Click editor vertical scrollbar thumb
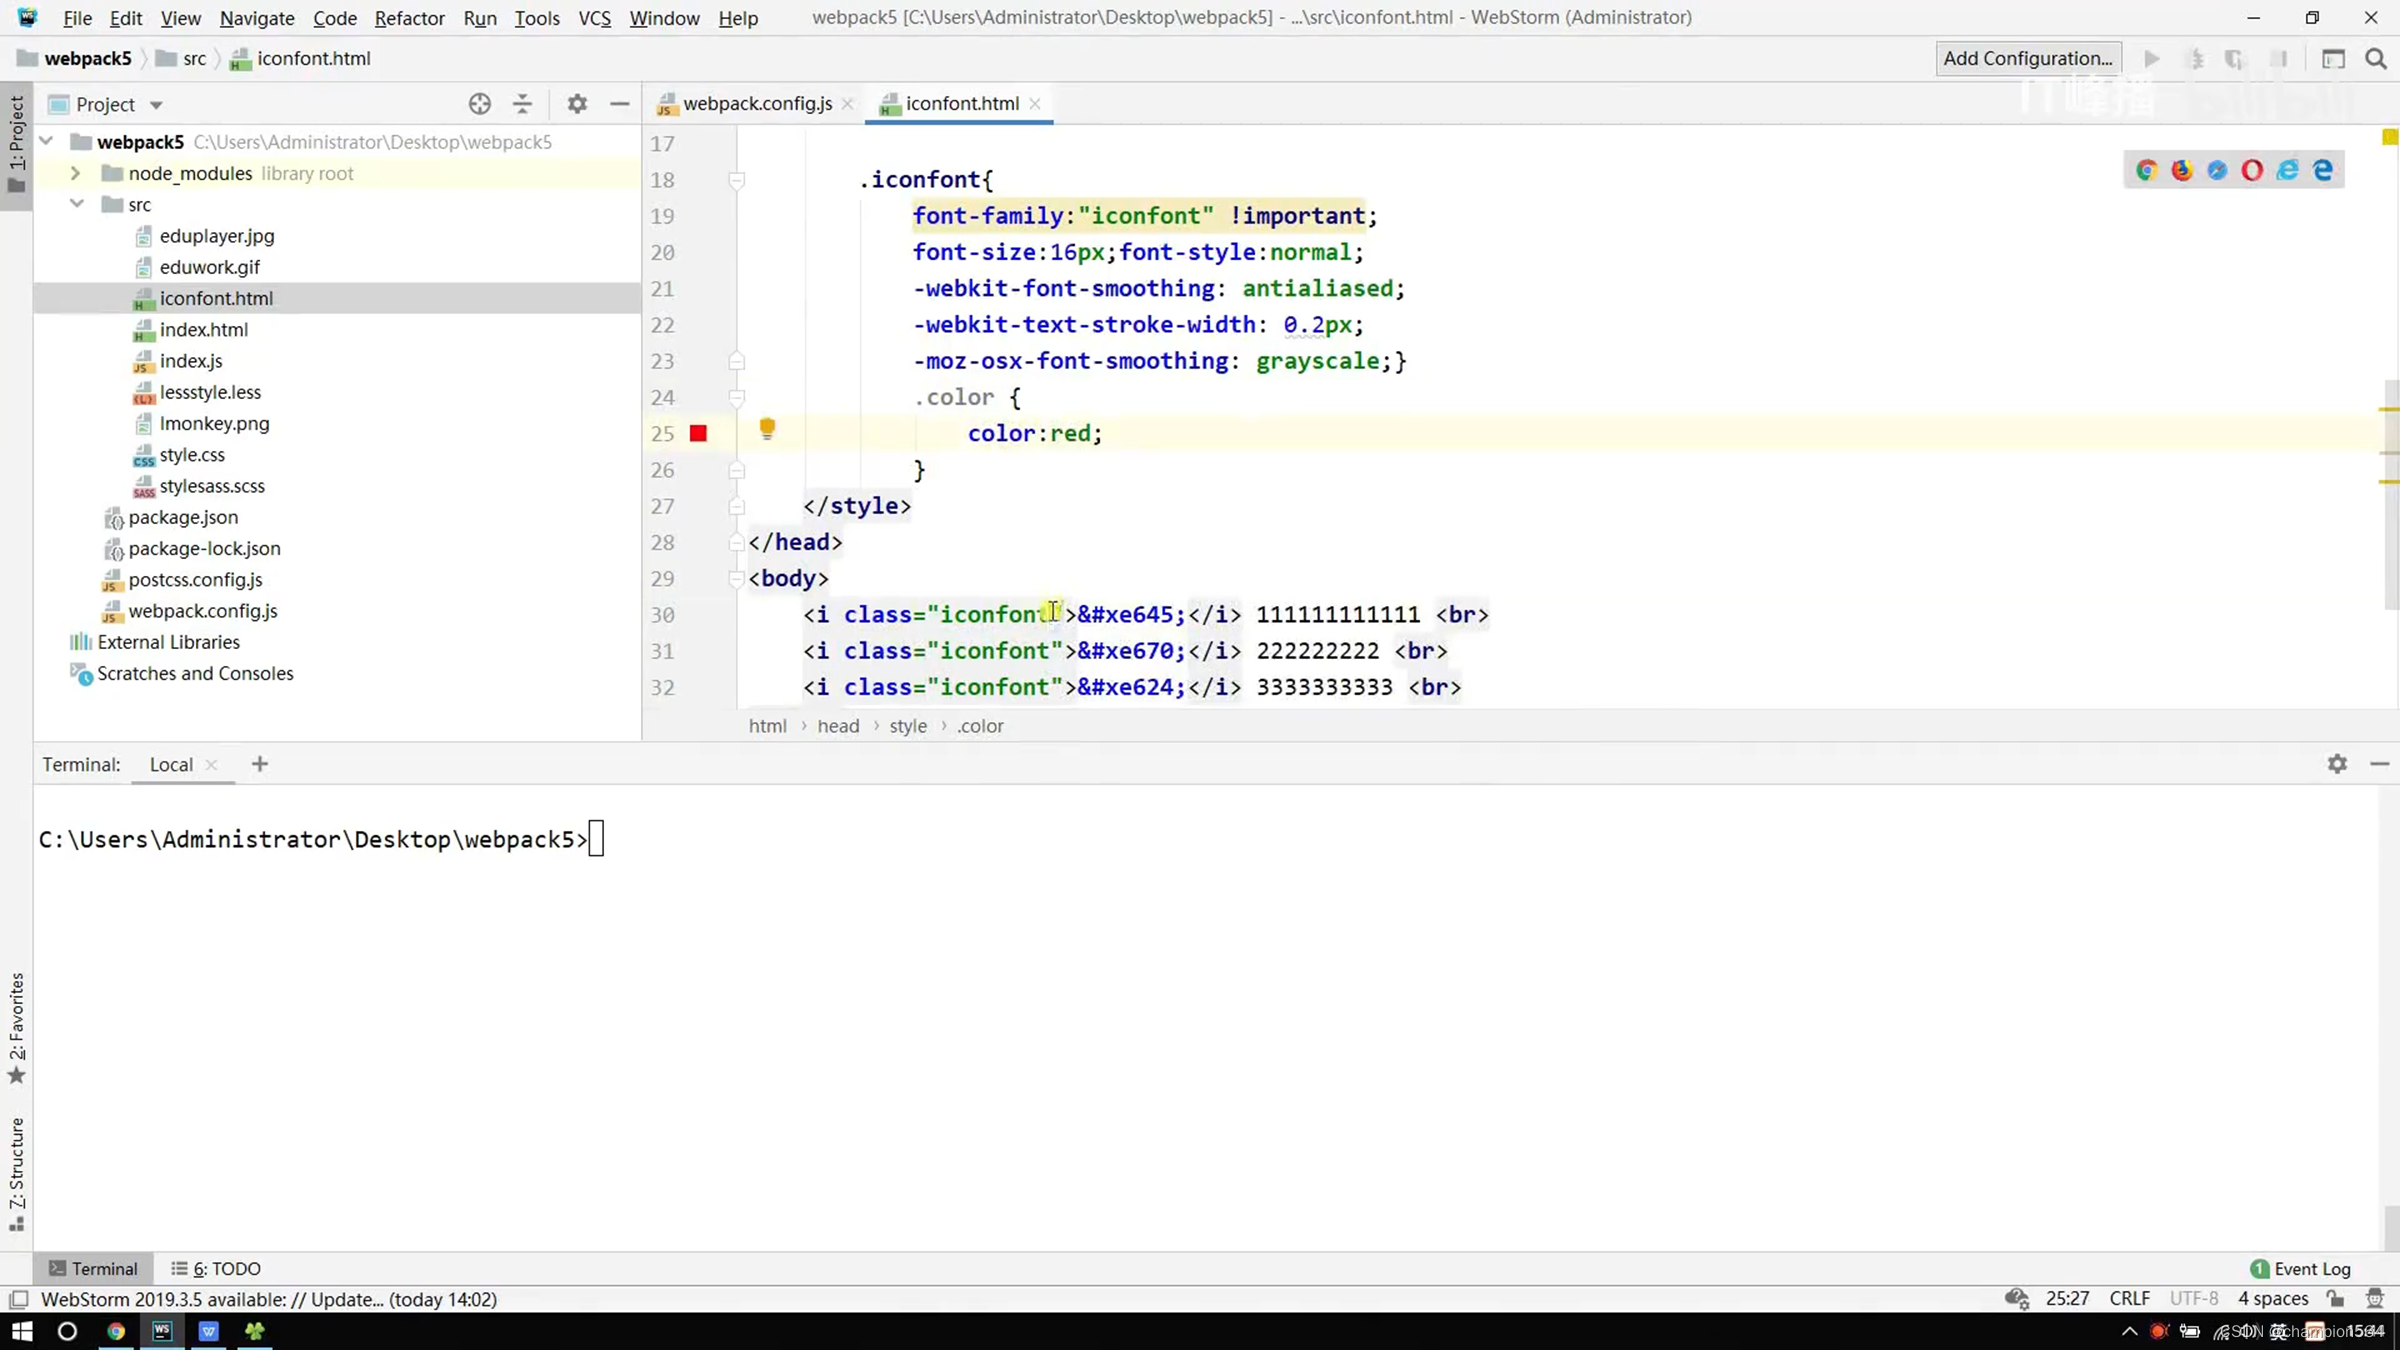Screen dimensions: 2400x1350 click(2390, 495)
